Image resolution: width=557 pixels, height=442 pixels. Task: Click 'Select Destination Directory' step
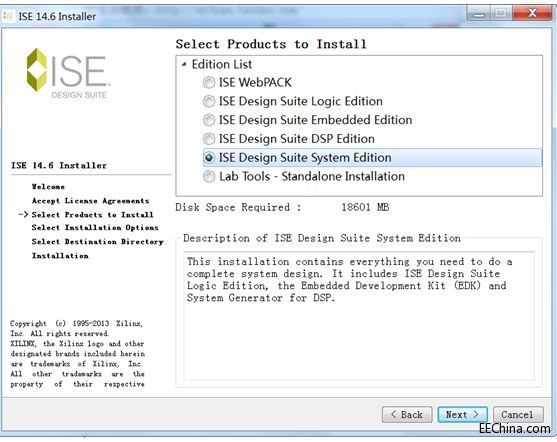[x=97, y=242]
